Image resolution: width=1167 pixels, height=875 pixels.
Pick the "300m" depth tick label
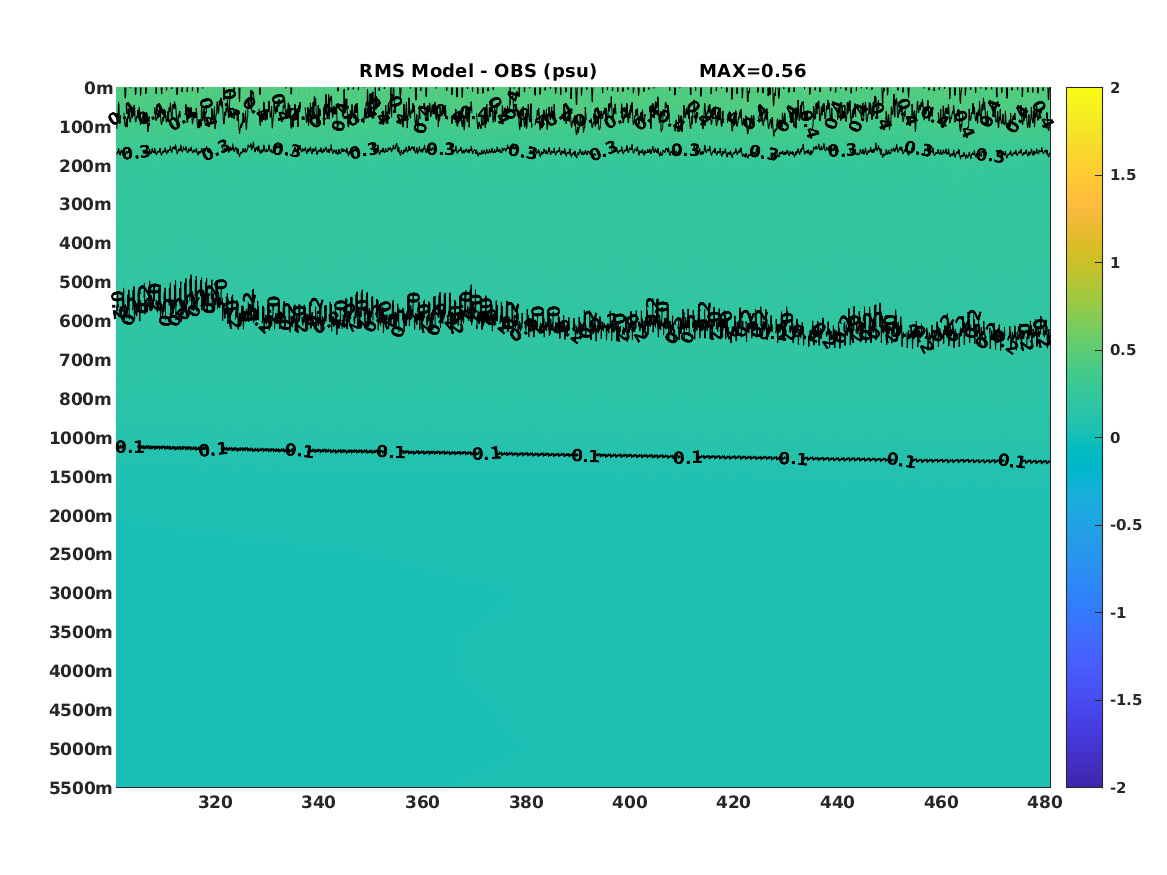coord(86,205)
